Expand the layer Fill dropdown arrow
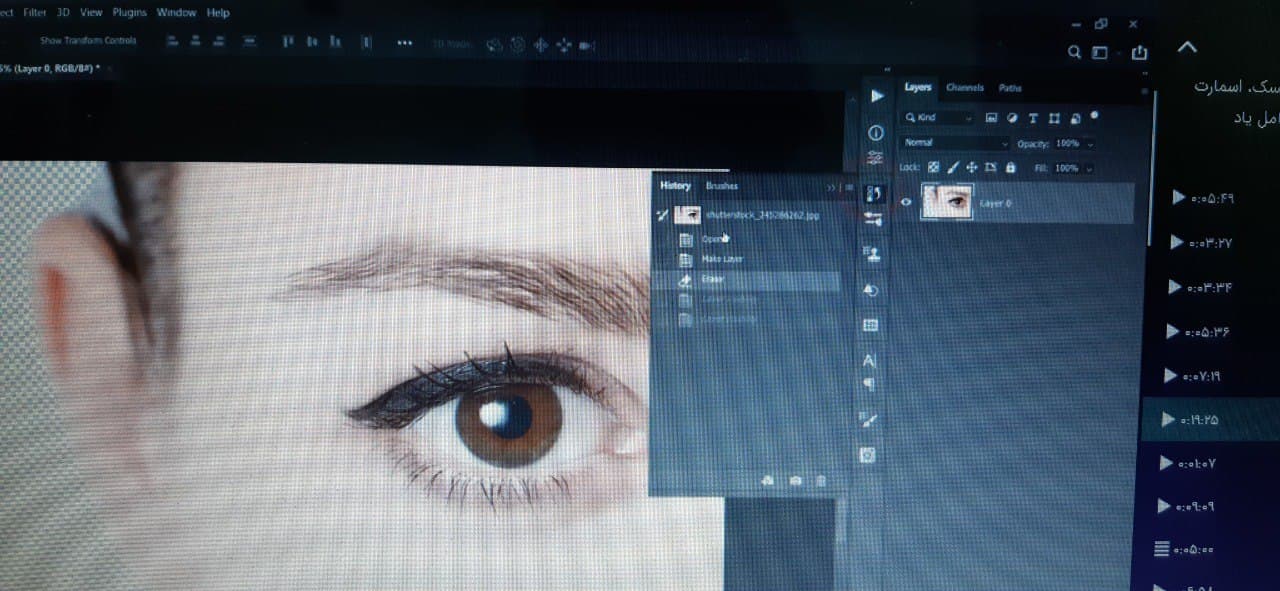The image size is (1280, 591). point(1090,168)
